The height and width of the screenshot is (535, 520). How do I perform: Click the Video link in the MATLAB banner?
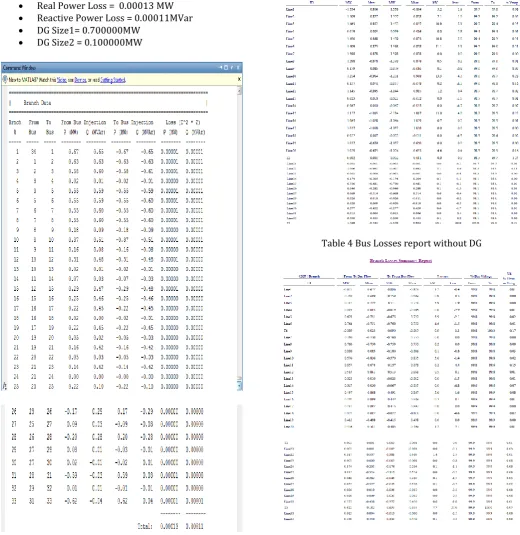62,80
